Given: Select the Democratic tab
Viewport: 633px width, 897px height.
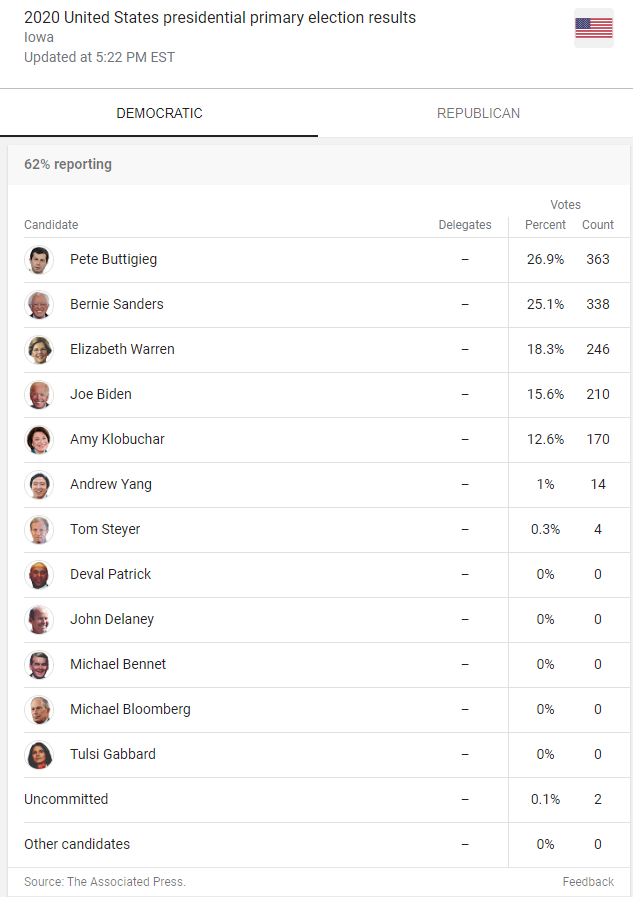Looking at the screenshot, I should pos(159,113).
